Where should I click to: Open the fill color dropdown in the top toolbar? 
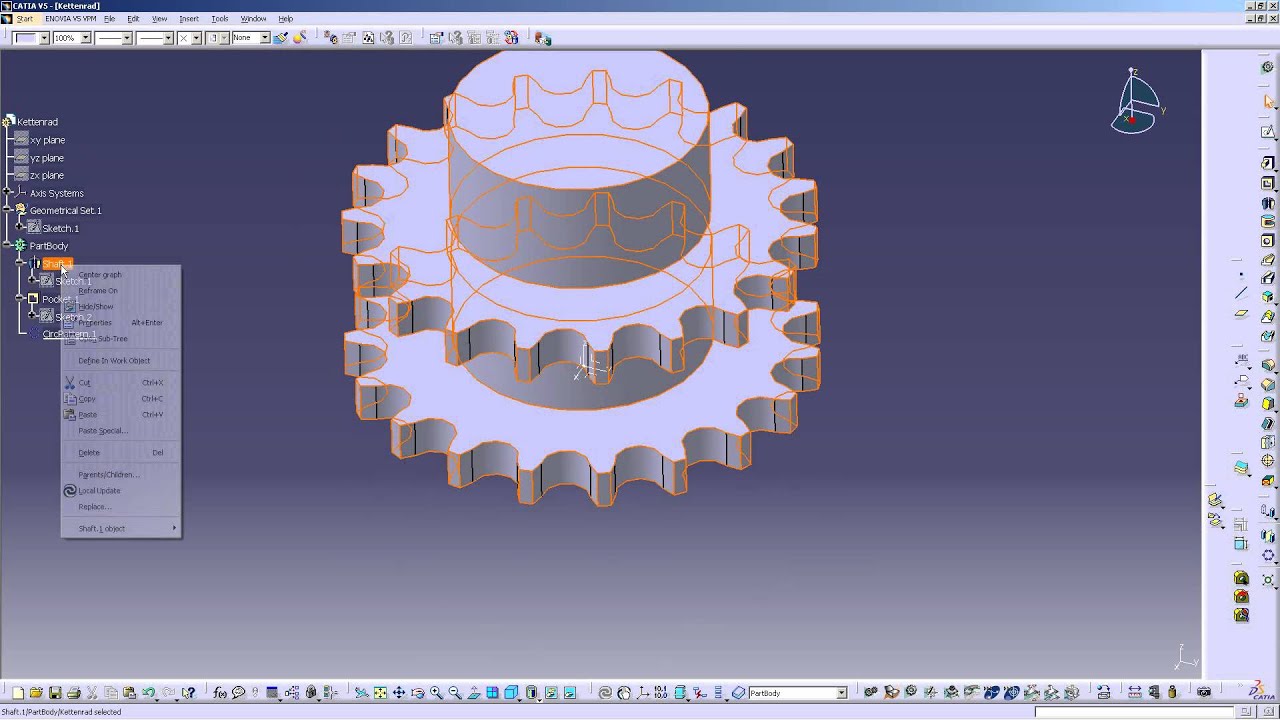click(44, 38)
